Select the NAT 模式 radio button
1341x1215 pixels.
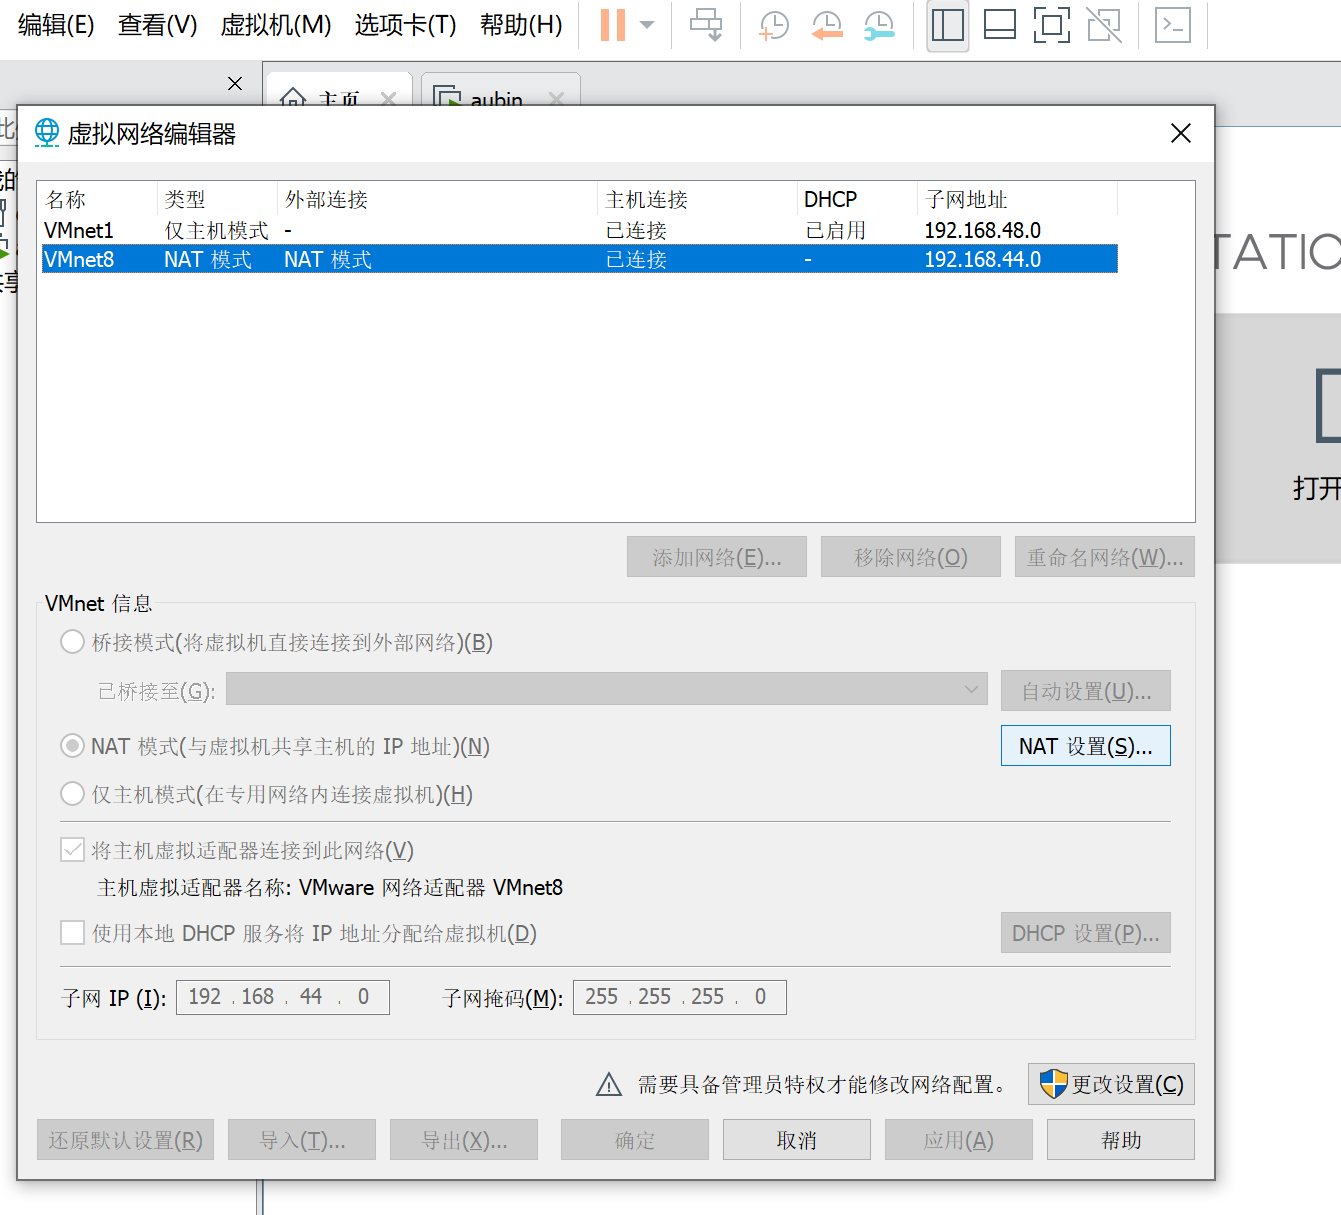(72, 746)
